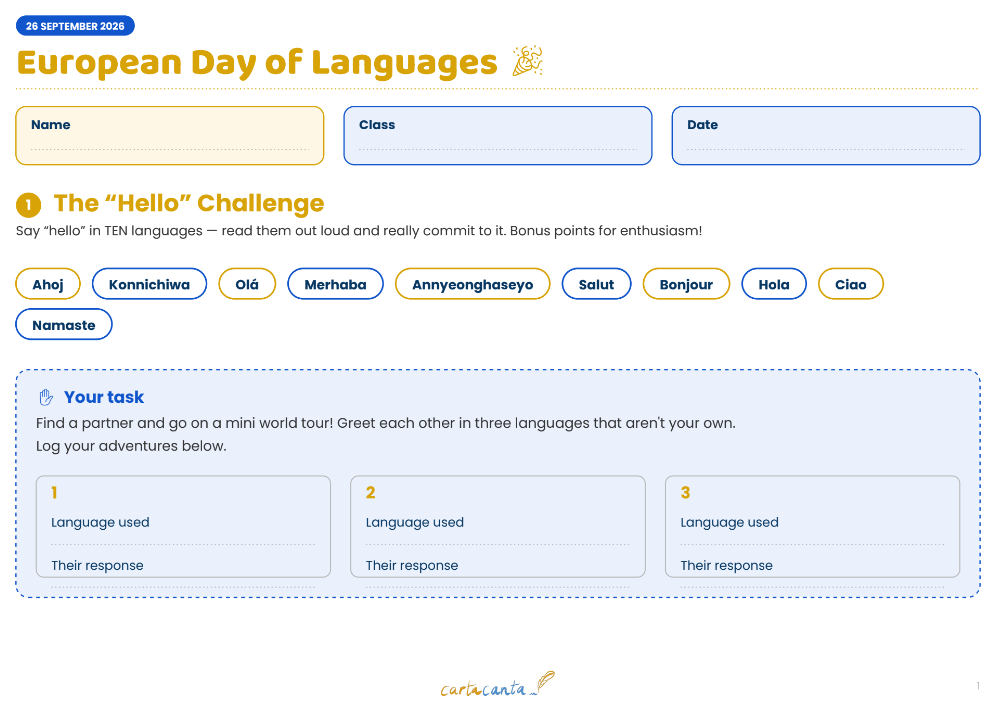The height and width of the screenshot is (703, 1006).
Task: Click into the Name field
Action: point(170,135)
